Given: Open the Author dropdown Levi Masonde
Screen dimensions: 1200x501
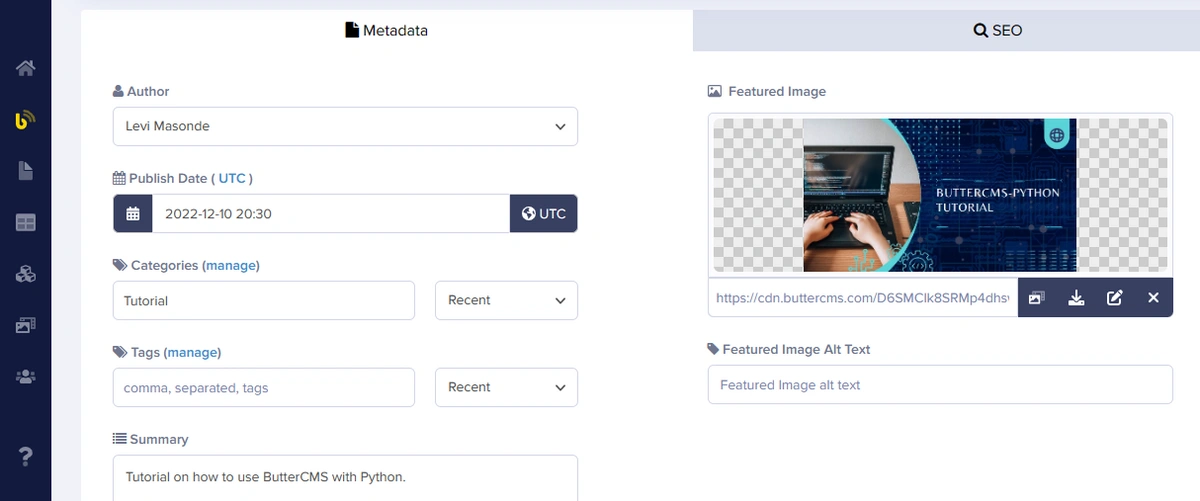Looking at the screenshot, I should pos(345,126).
